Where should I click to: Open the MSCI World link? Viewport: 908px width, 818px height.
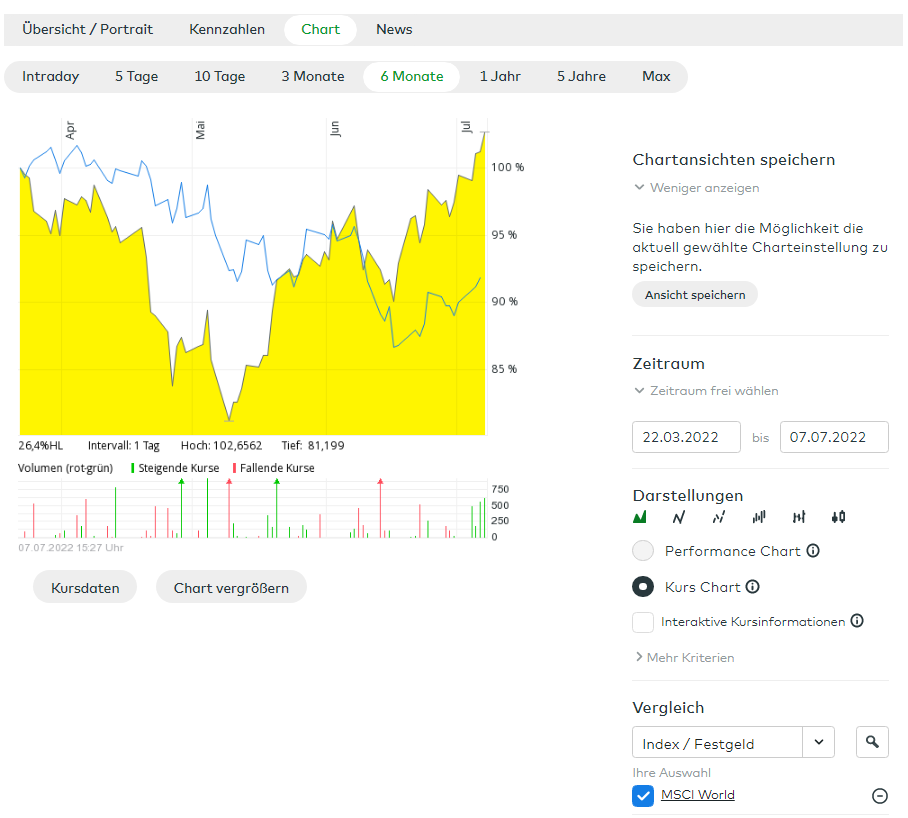coord(697,795)
